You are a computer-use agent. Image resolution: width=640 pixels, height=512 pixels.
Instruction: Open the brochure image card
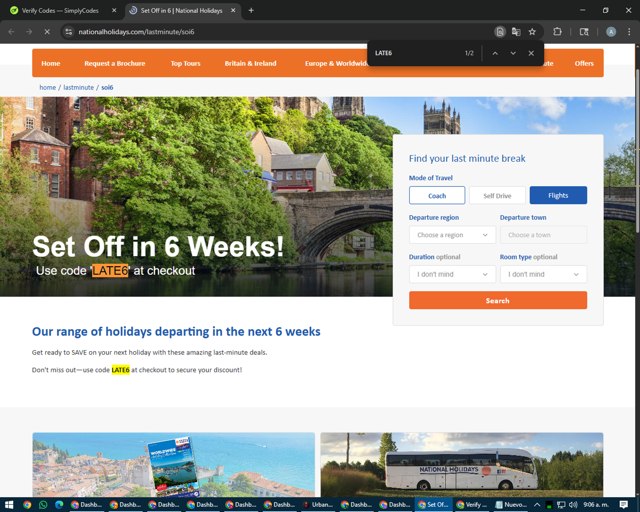173,465
